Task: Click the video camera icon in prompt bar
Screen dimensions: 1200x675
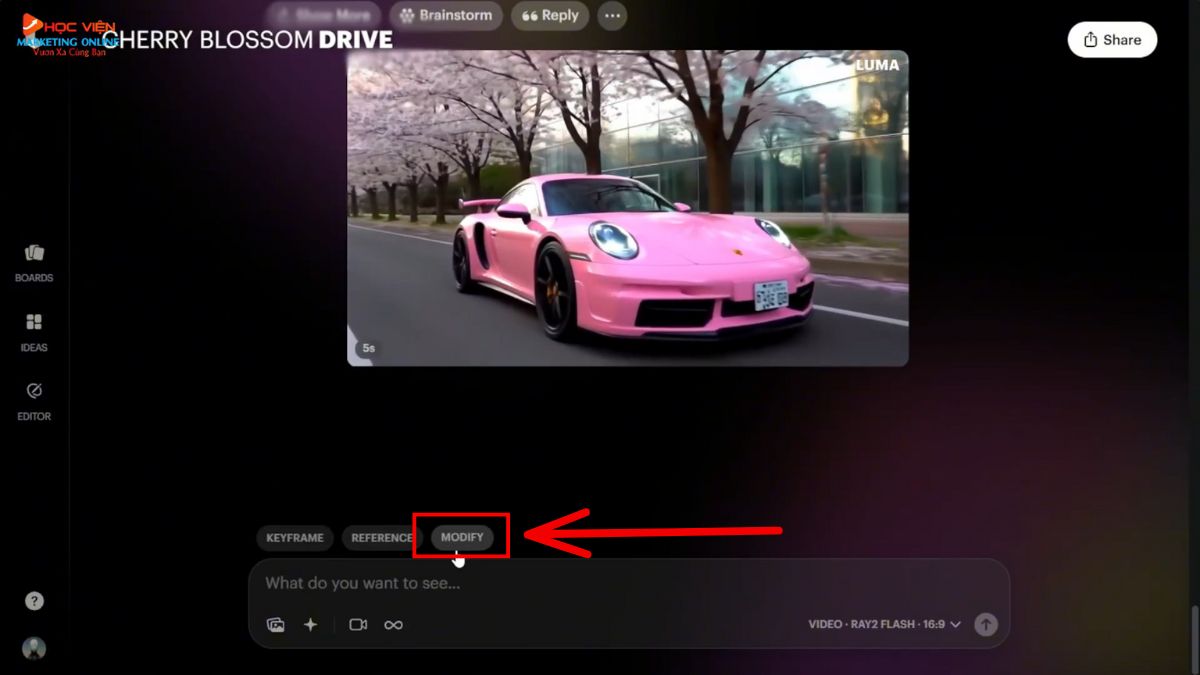Action: click(x=358, y=625)
